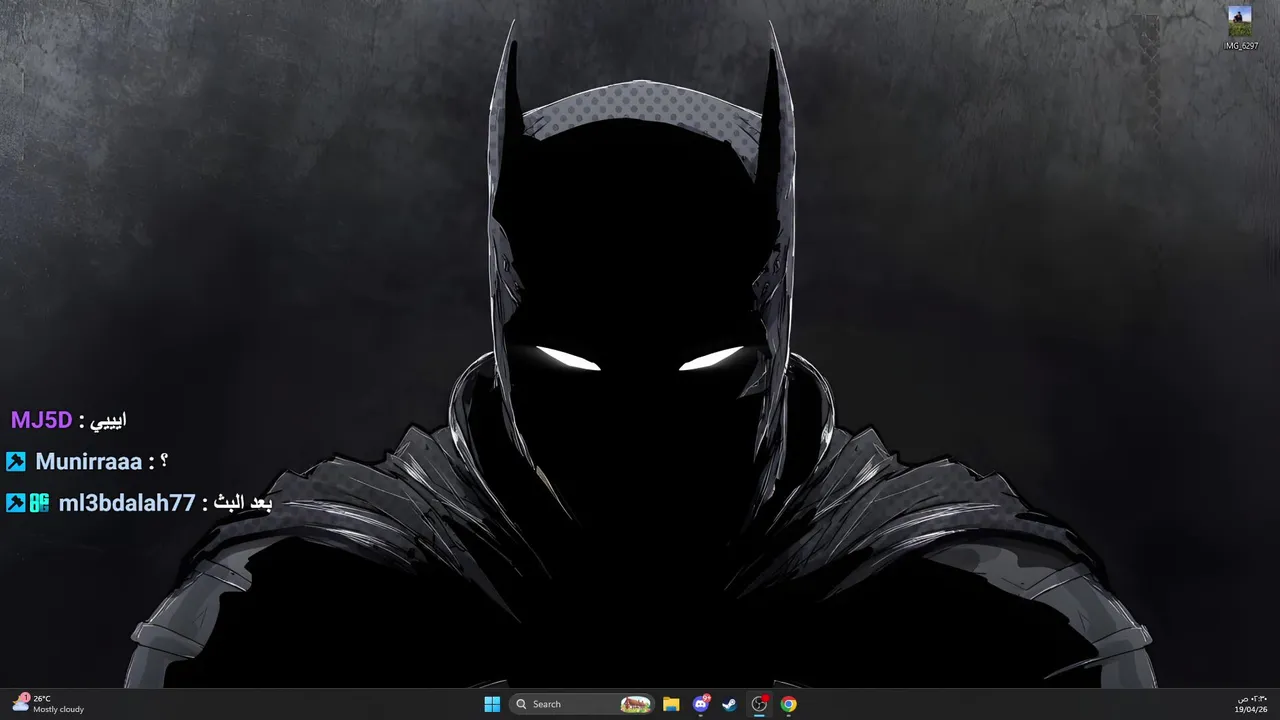Click the cottage search highlight image
The image size is (1280, 720).
pyautogui.click(x=635, y=704)
